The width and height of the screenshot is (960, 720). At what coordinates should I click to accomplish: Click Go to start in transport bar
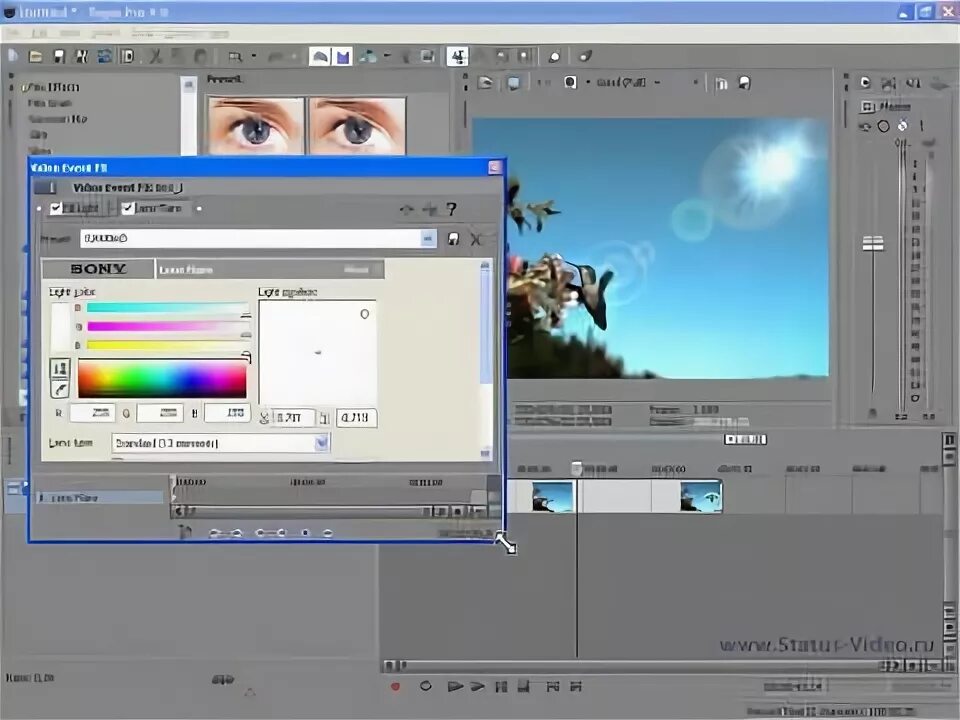coord(552,686)
